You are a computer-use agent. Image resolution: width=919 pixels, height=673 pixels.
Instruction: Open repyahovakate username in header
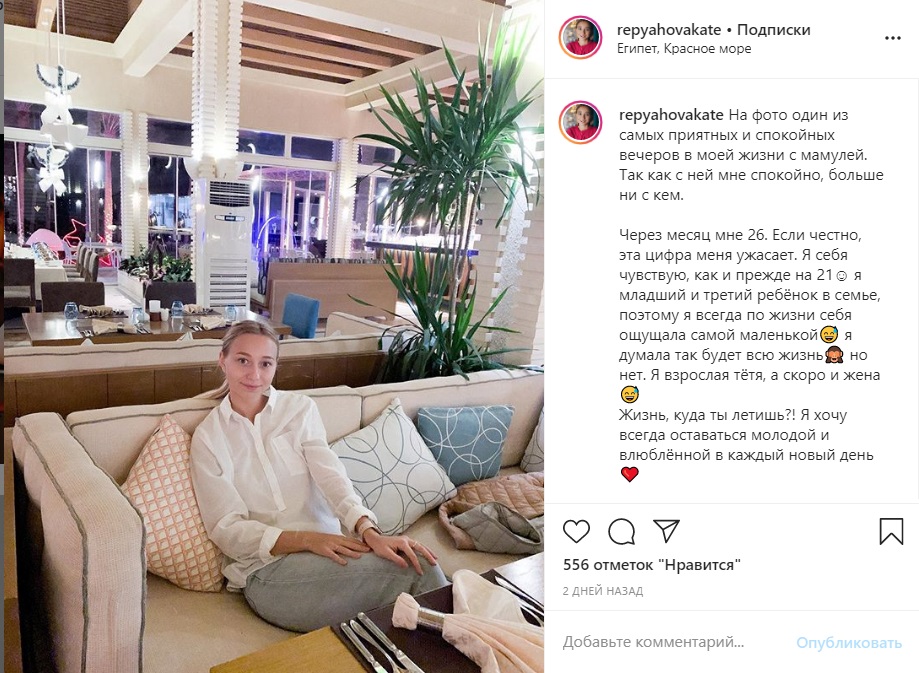(x=669, y=29)
